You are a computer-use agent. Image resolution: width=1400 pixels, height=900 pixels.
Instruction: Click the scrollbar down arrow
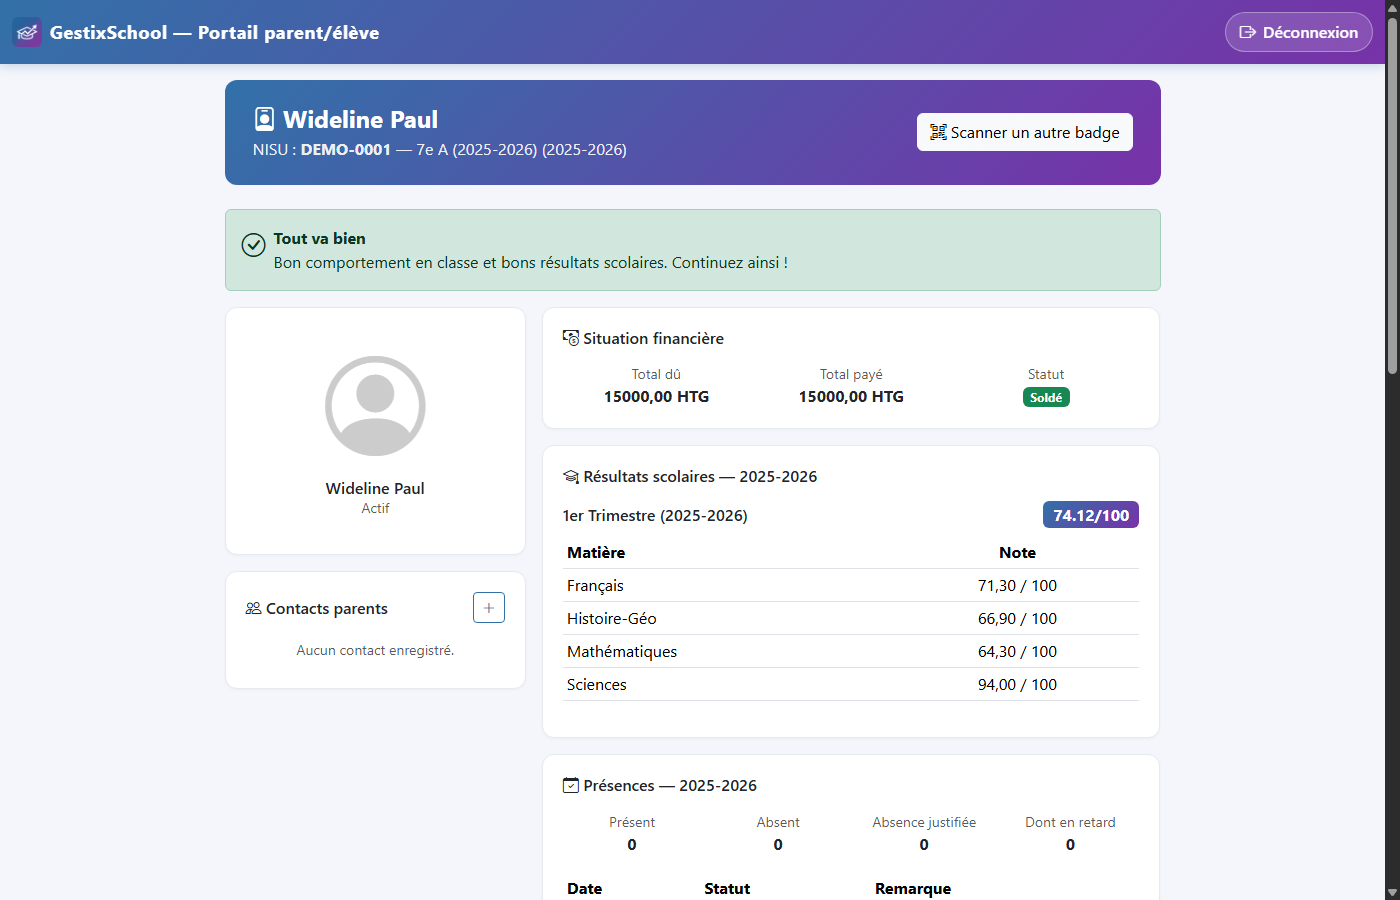tap(1392, 892)
